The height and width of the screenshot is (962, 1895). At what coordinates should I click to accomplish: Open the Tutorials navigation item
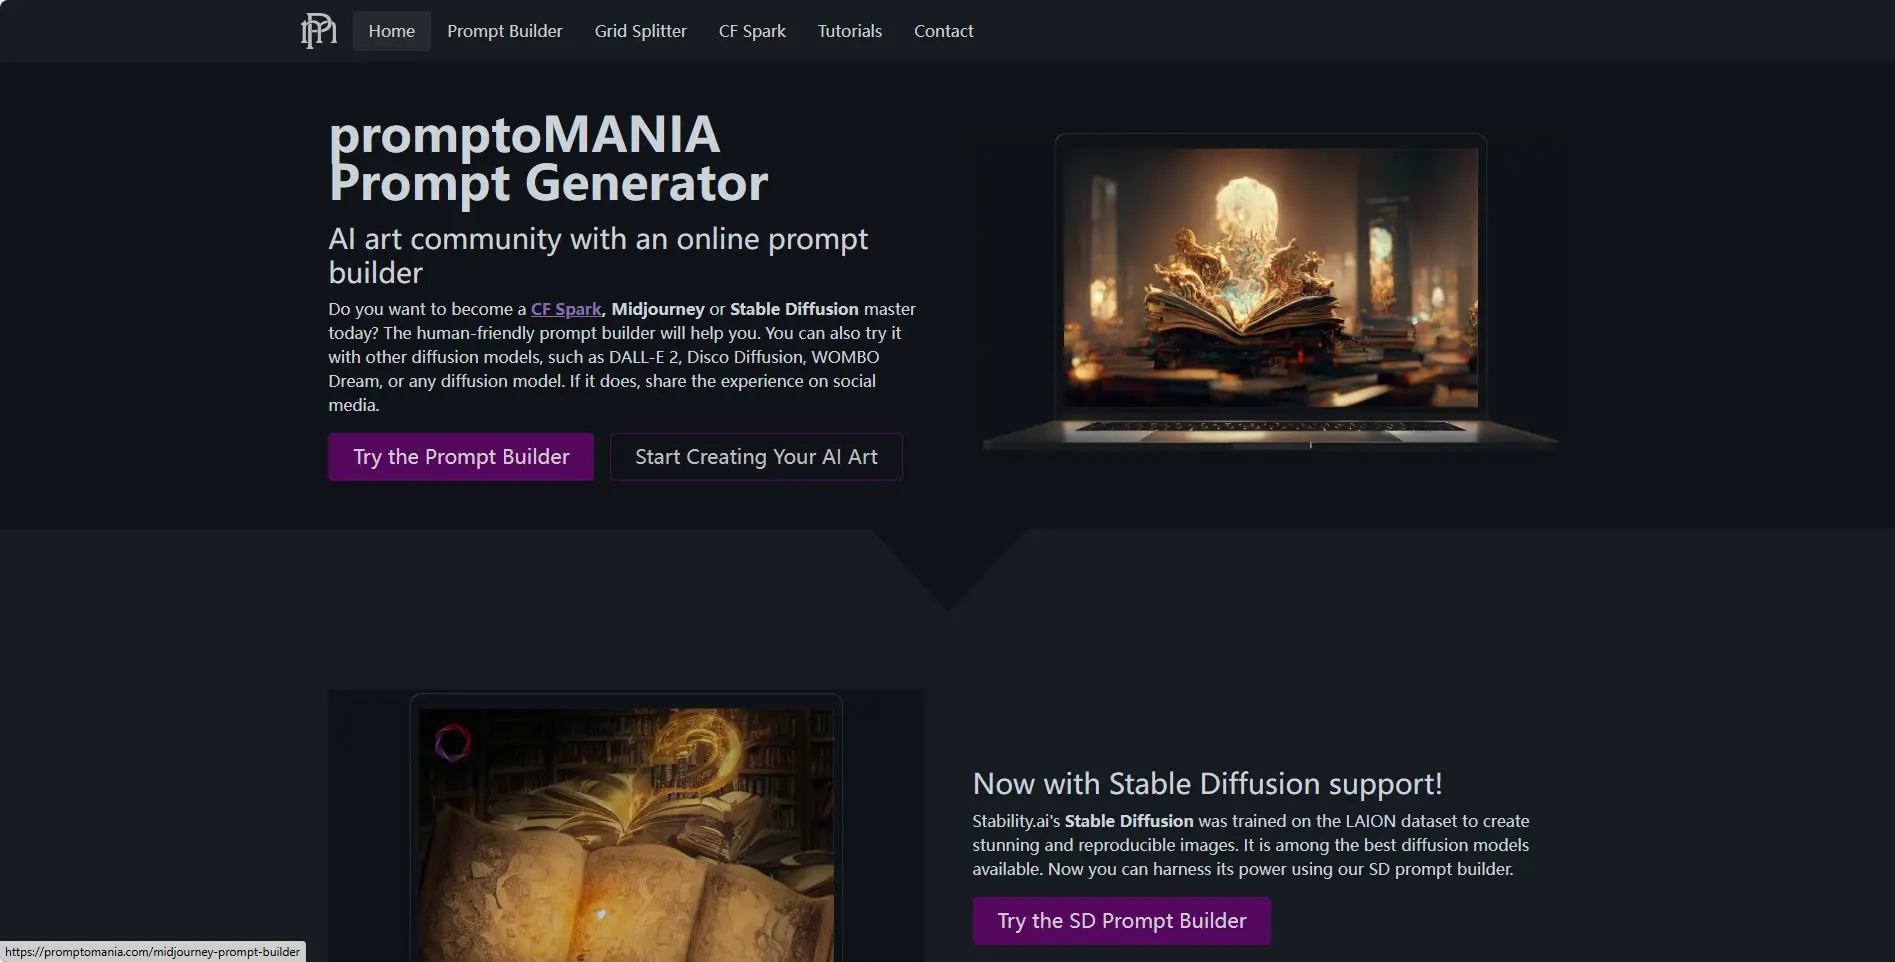(x=849, y=31)
